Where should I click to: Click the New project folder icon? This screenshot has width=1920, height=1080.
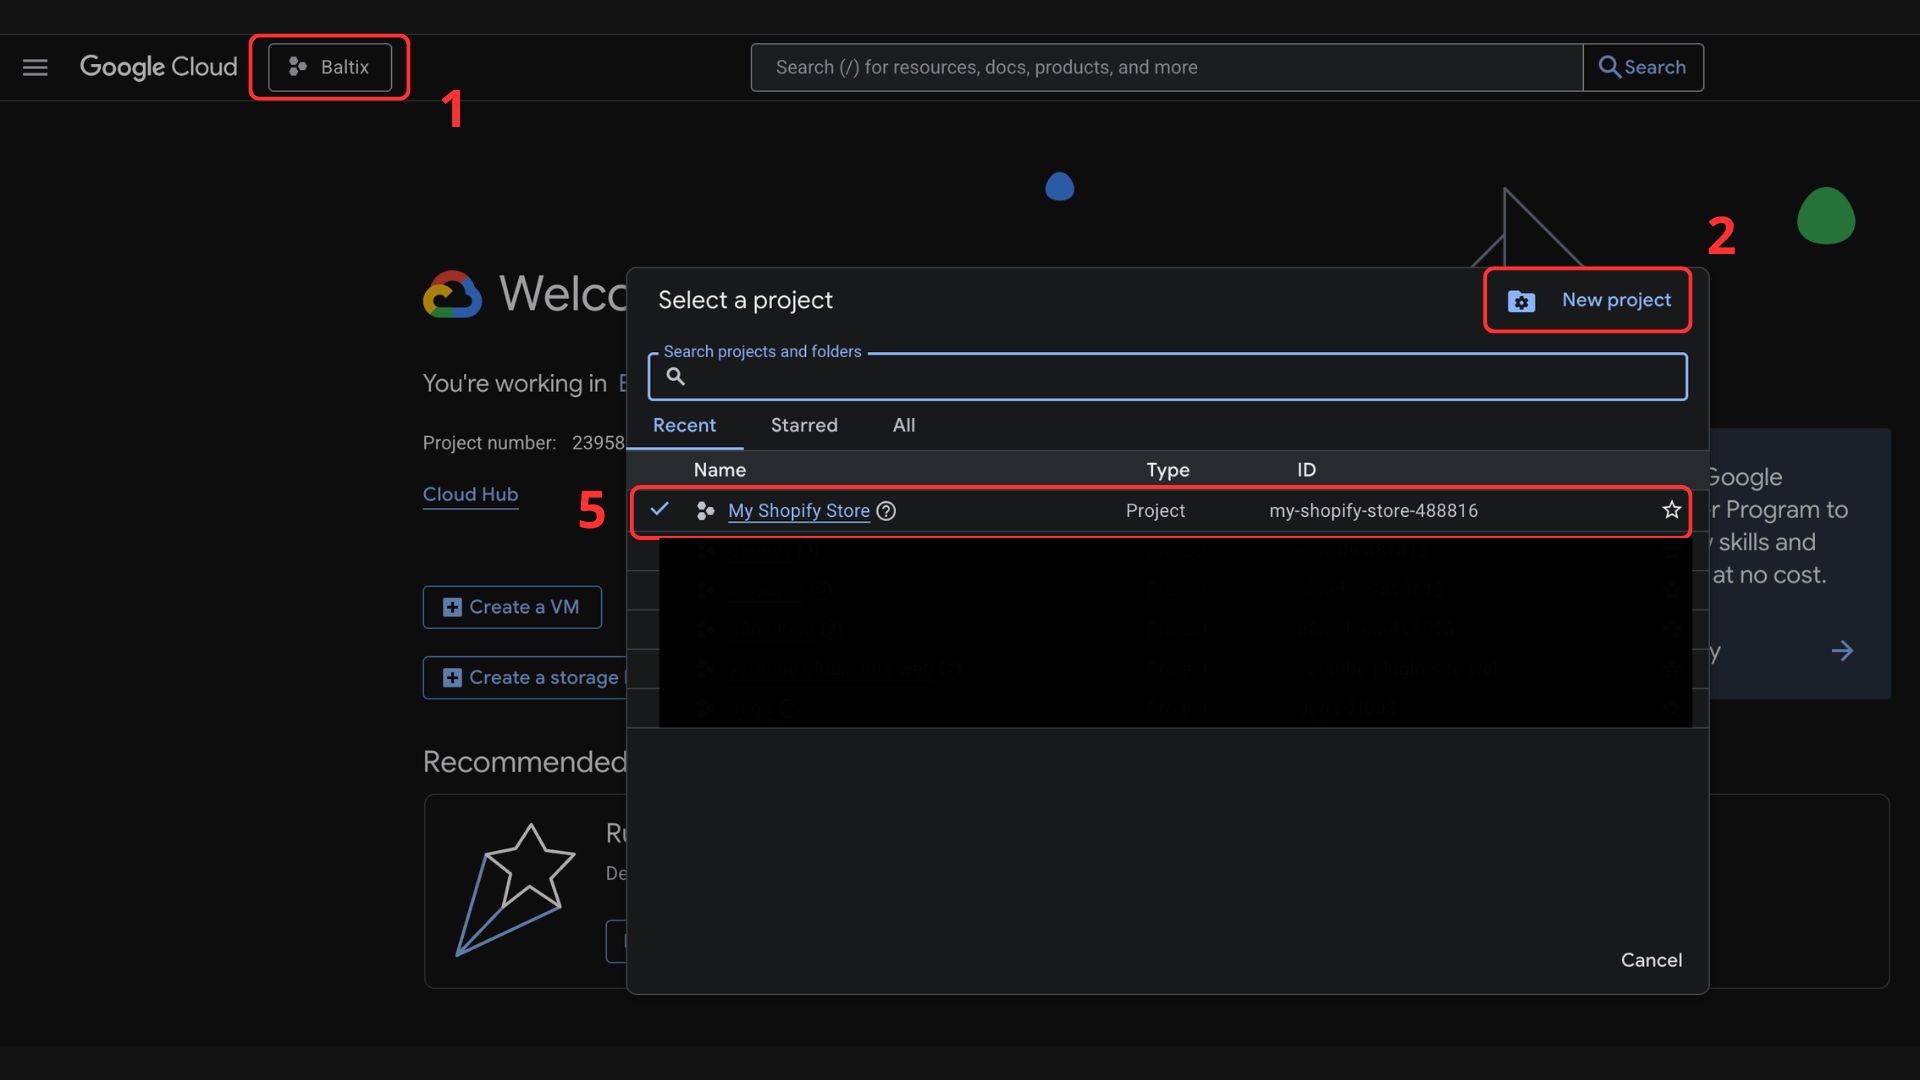click(x=1521, y=301)
